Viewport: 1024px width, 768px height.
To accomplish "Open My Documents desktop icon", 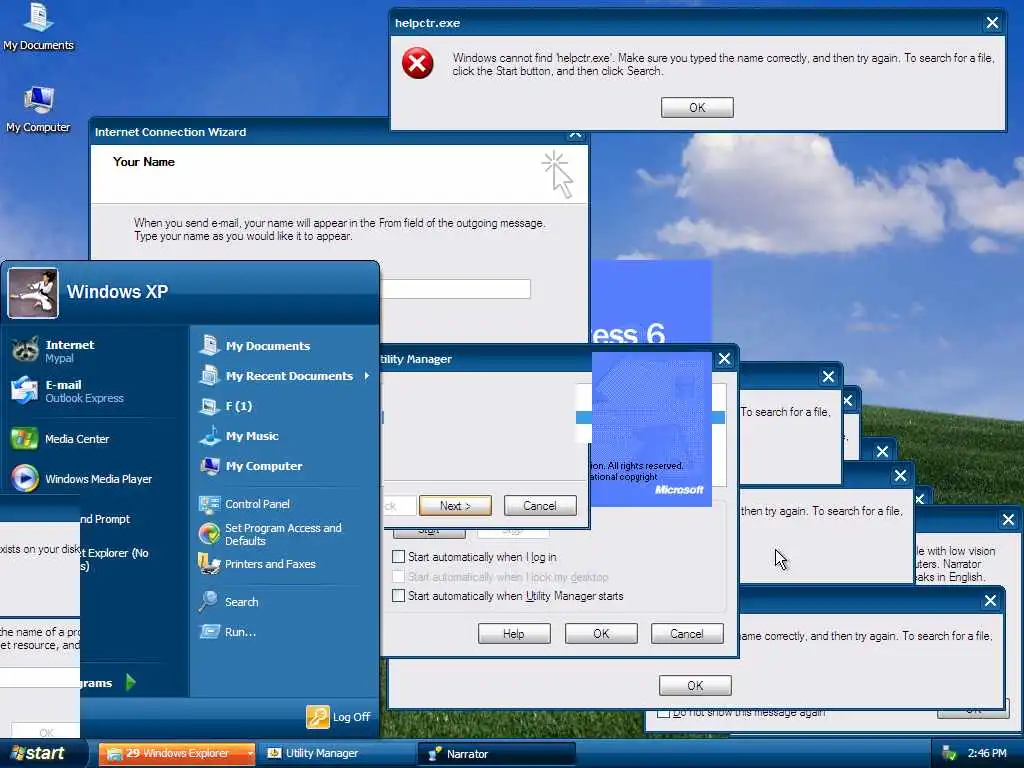I will (x=39, y=26).
